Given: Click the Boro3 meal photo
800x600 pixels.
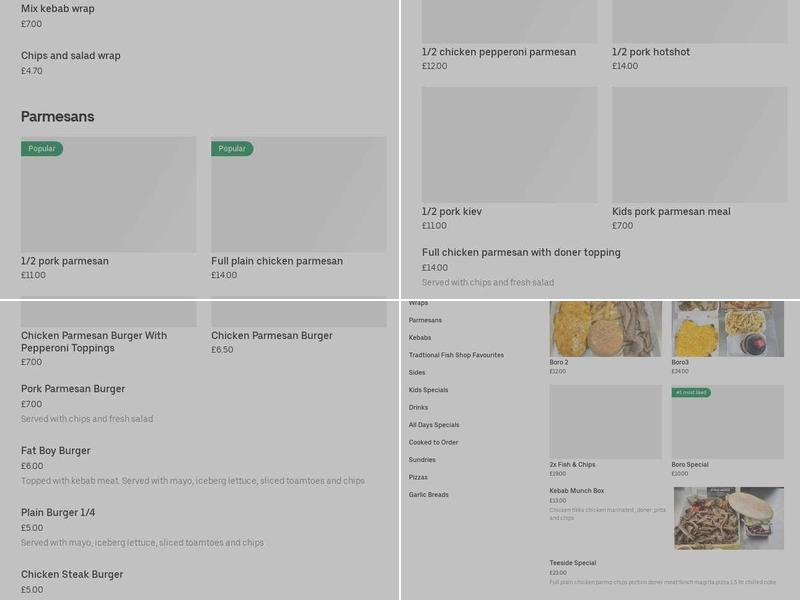Looking at the screenshot, I should pyautogui.click(x=727, y=328).
